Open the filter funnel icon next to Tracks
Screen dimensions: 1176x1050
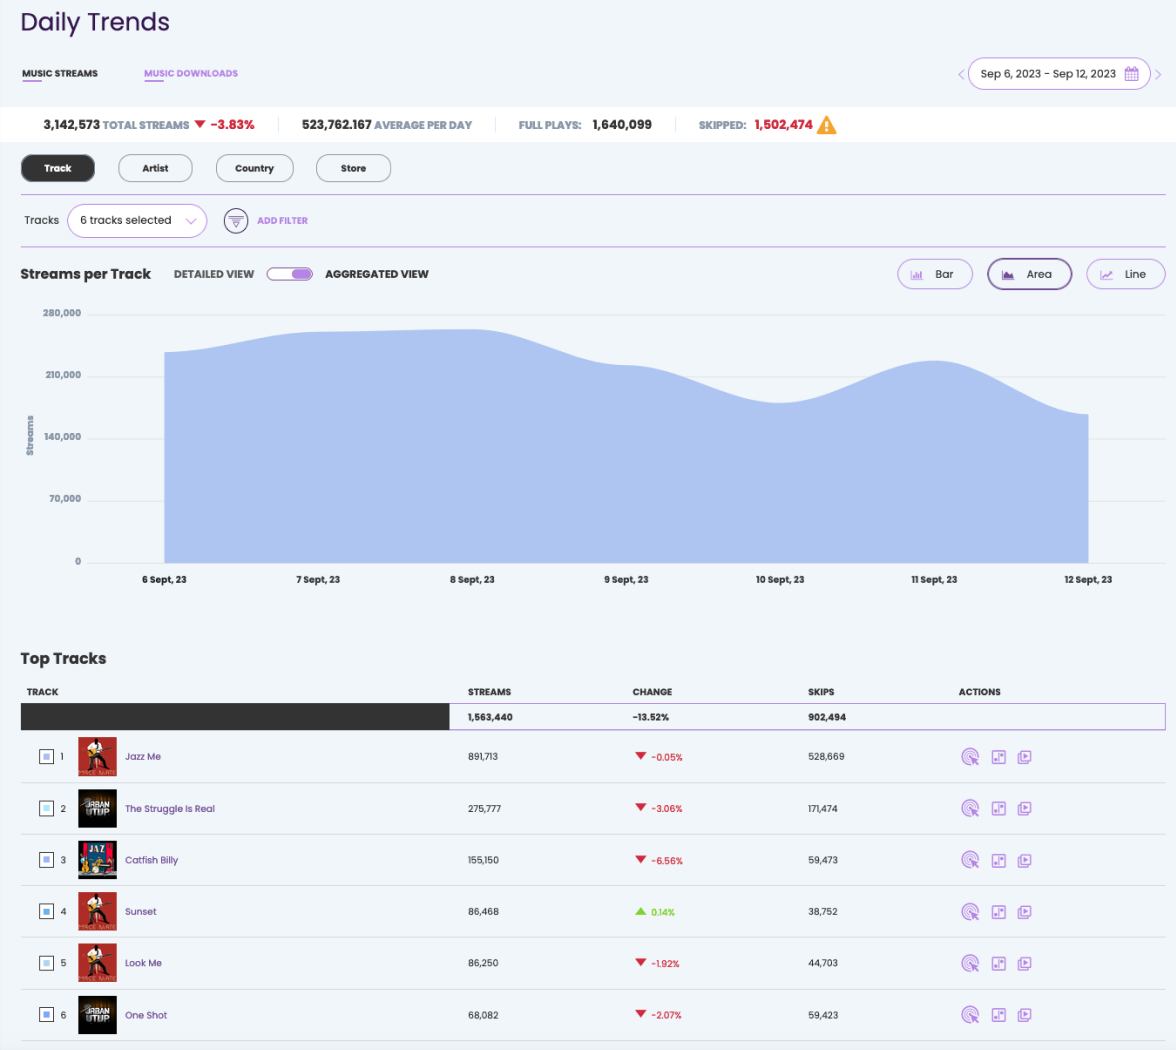[x=236, y=220]
